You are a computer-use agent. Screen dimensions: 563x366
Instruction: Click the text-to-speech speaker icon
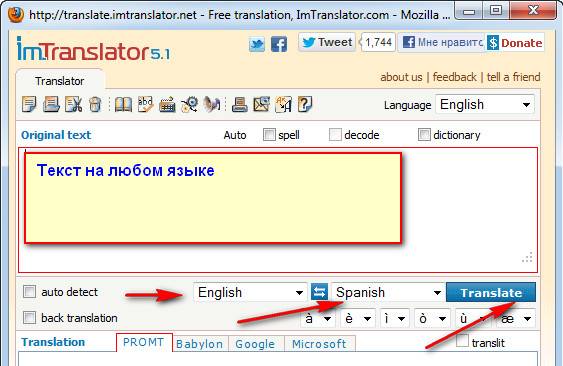point(212,105)
